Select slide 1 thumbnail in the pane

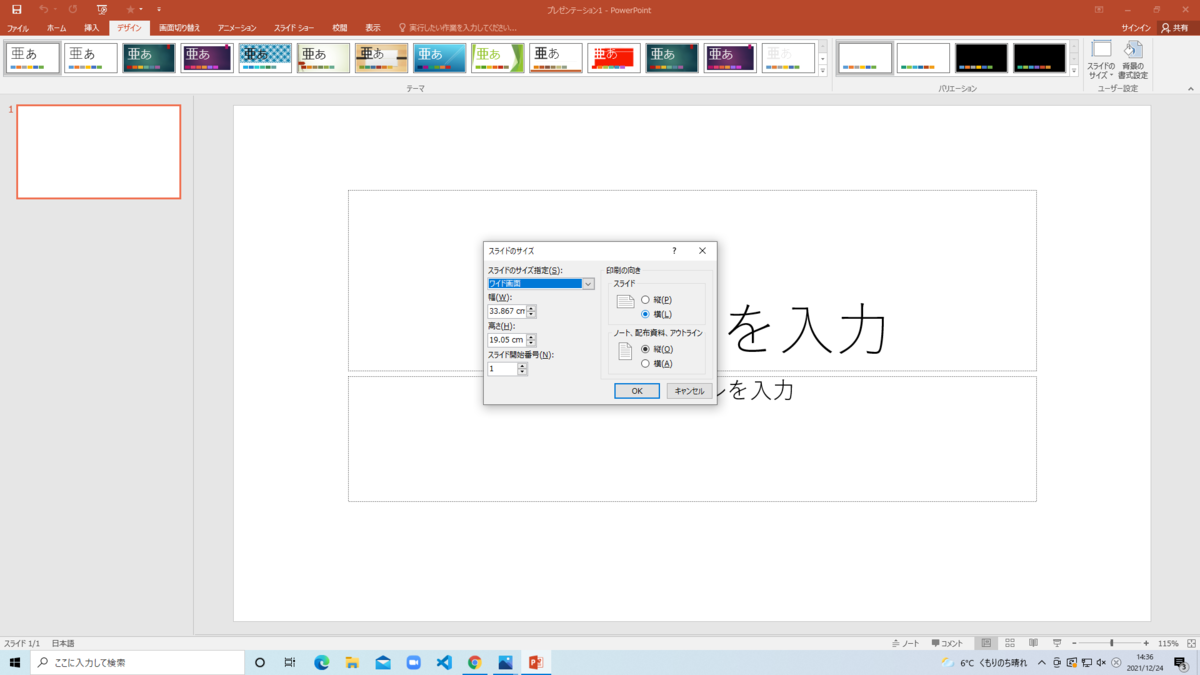click(x=97, y=151)
